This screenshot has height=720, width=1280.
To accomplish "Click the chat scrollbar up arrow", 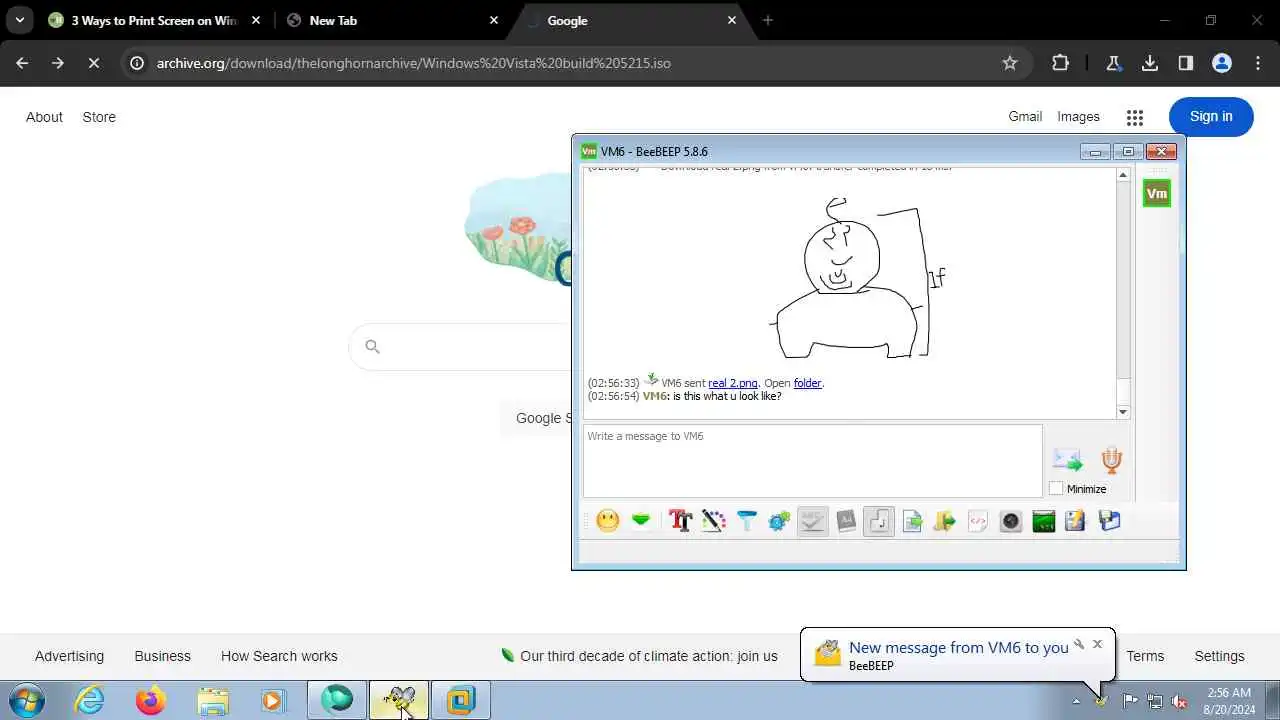I will [1123, 175].
